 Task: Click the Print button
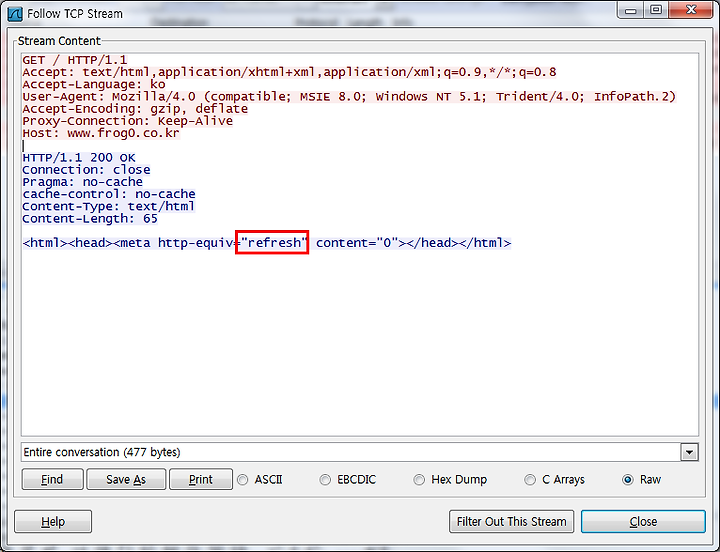click(201, 479)
